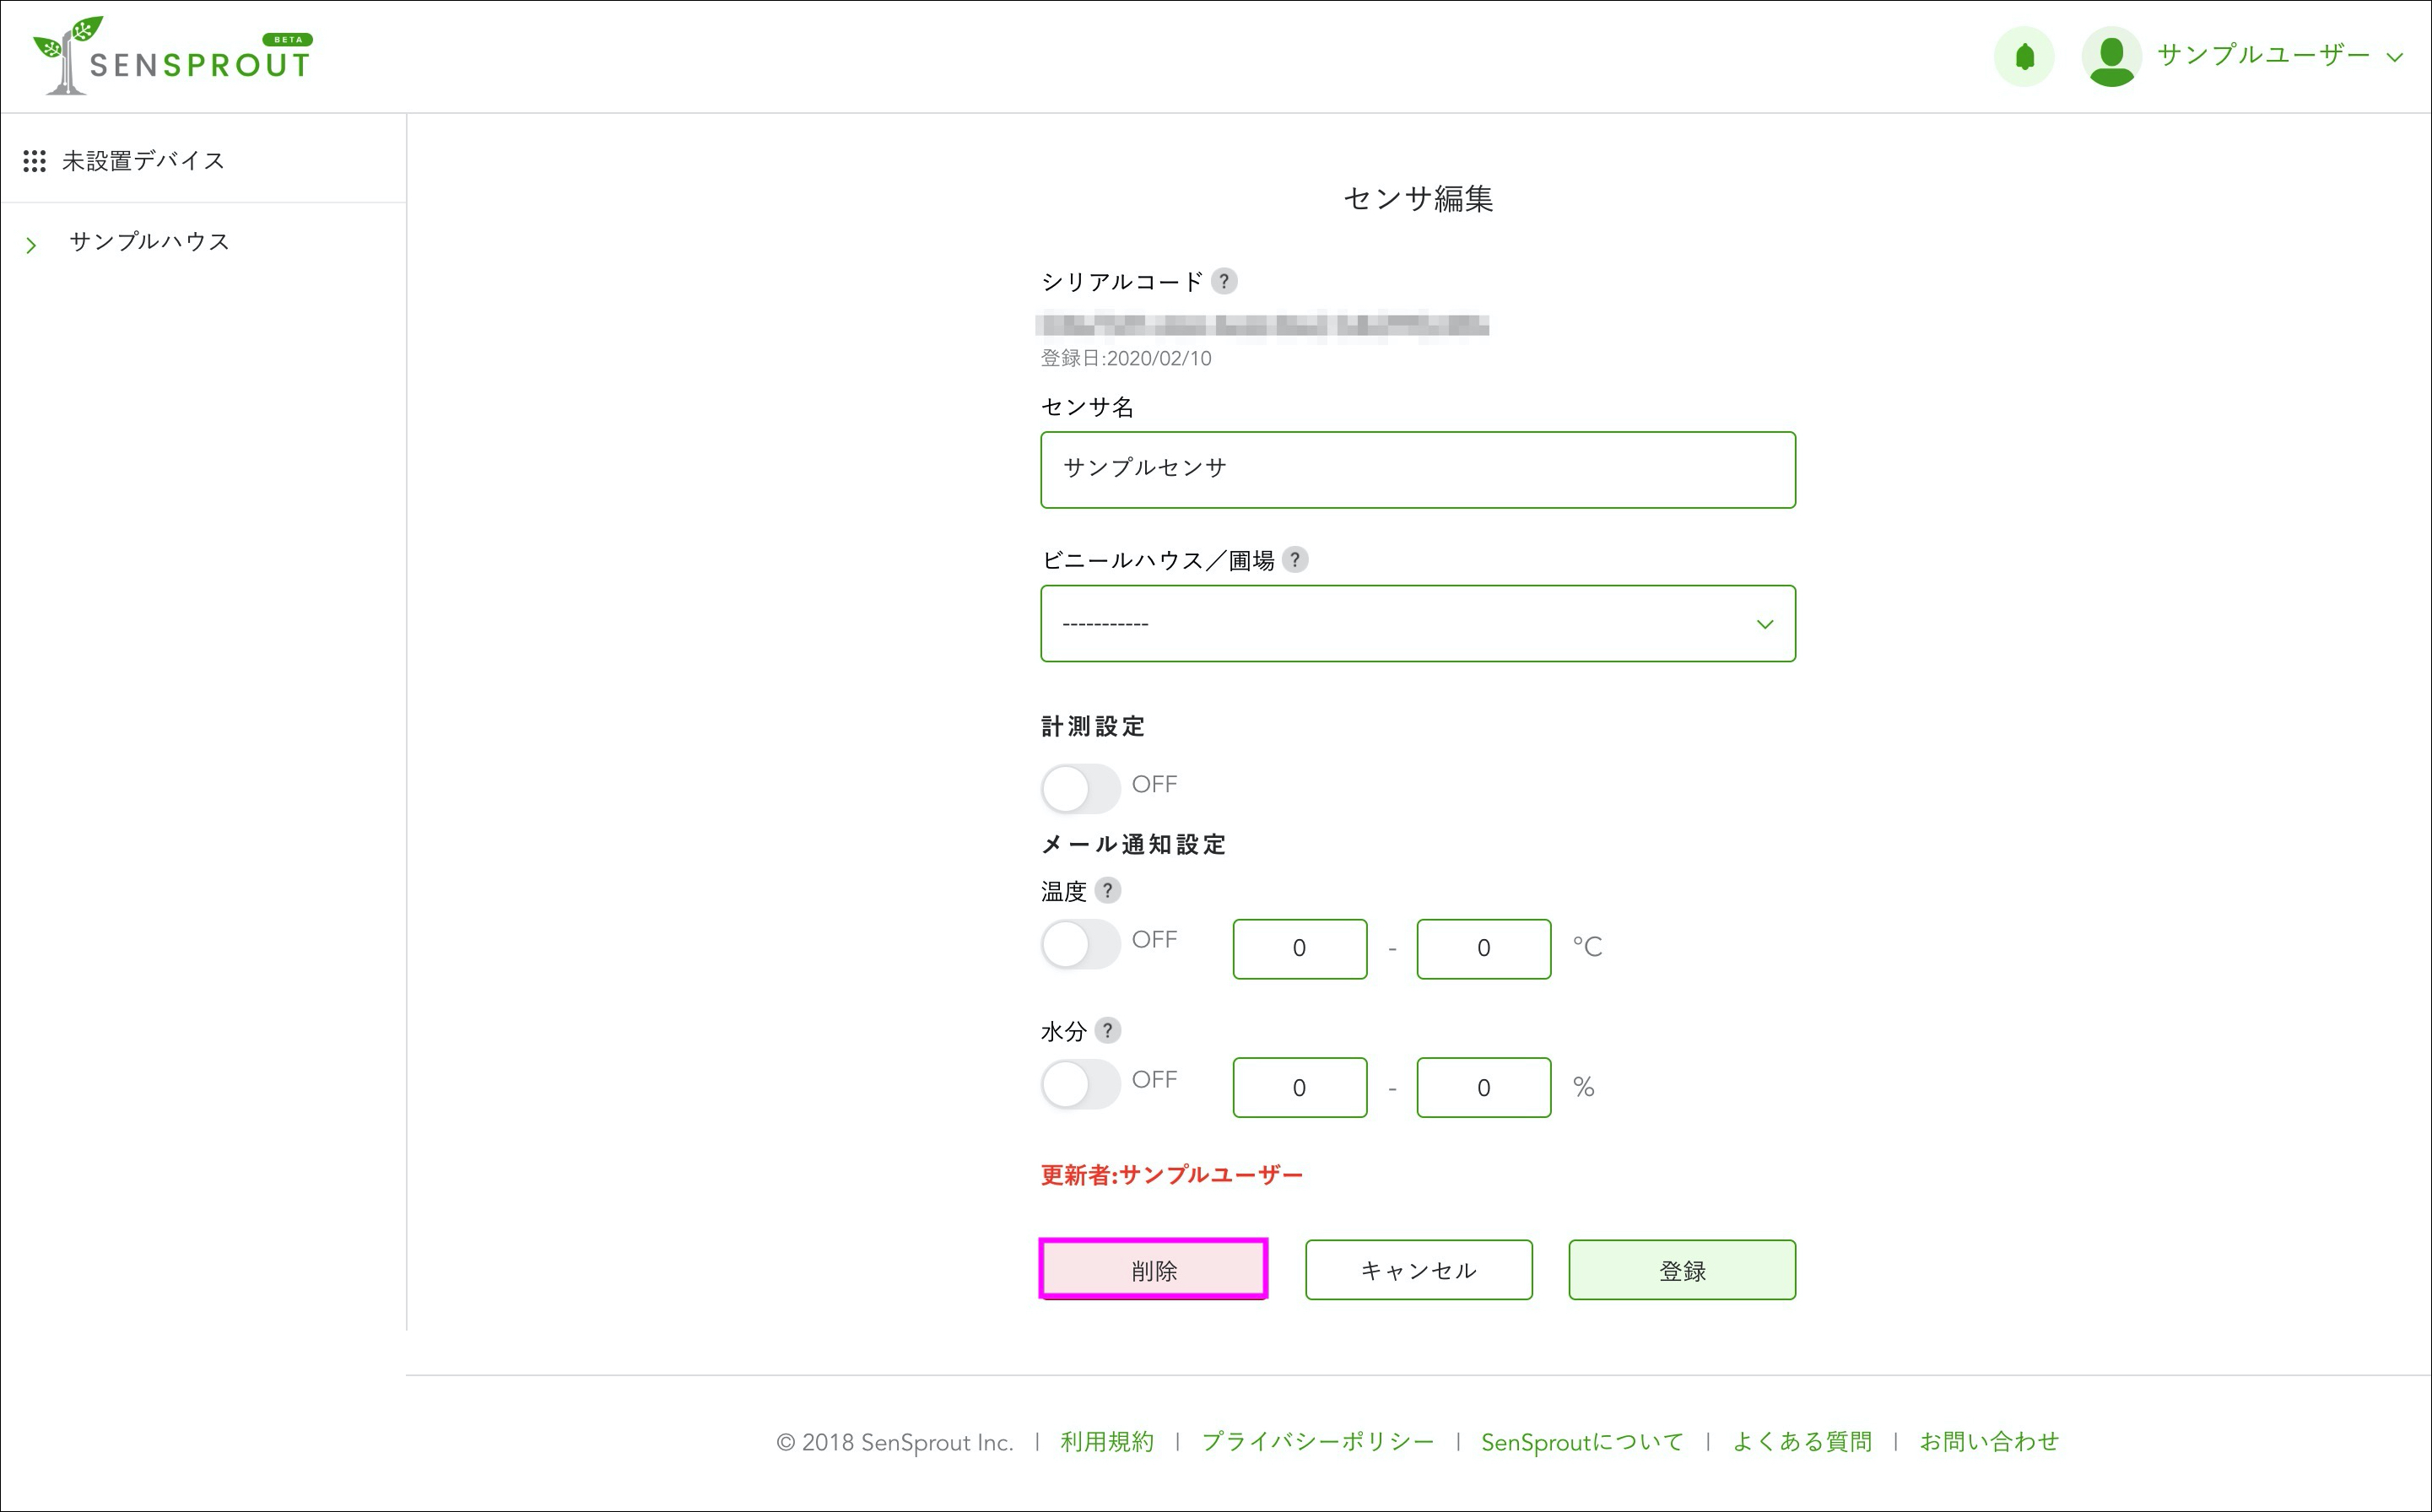Click the 登録日:2020/02/10 text
The height and width of the screenshot is (1512, 2432).
[1126, 358]
